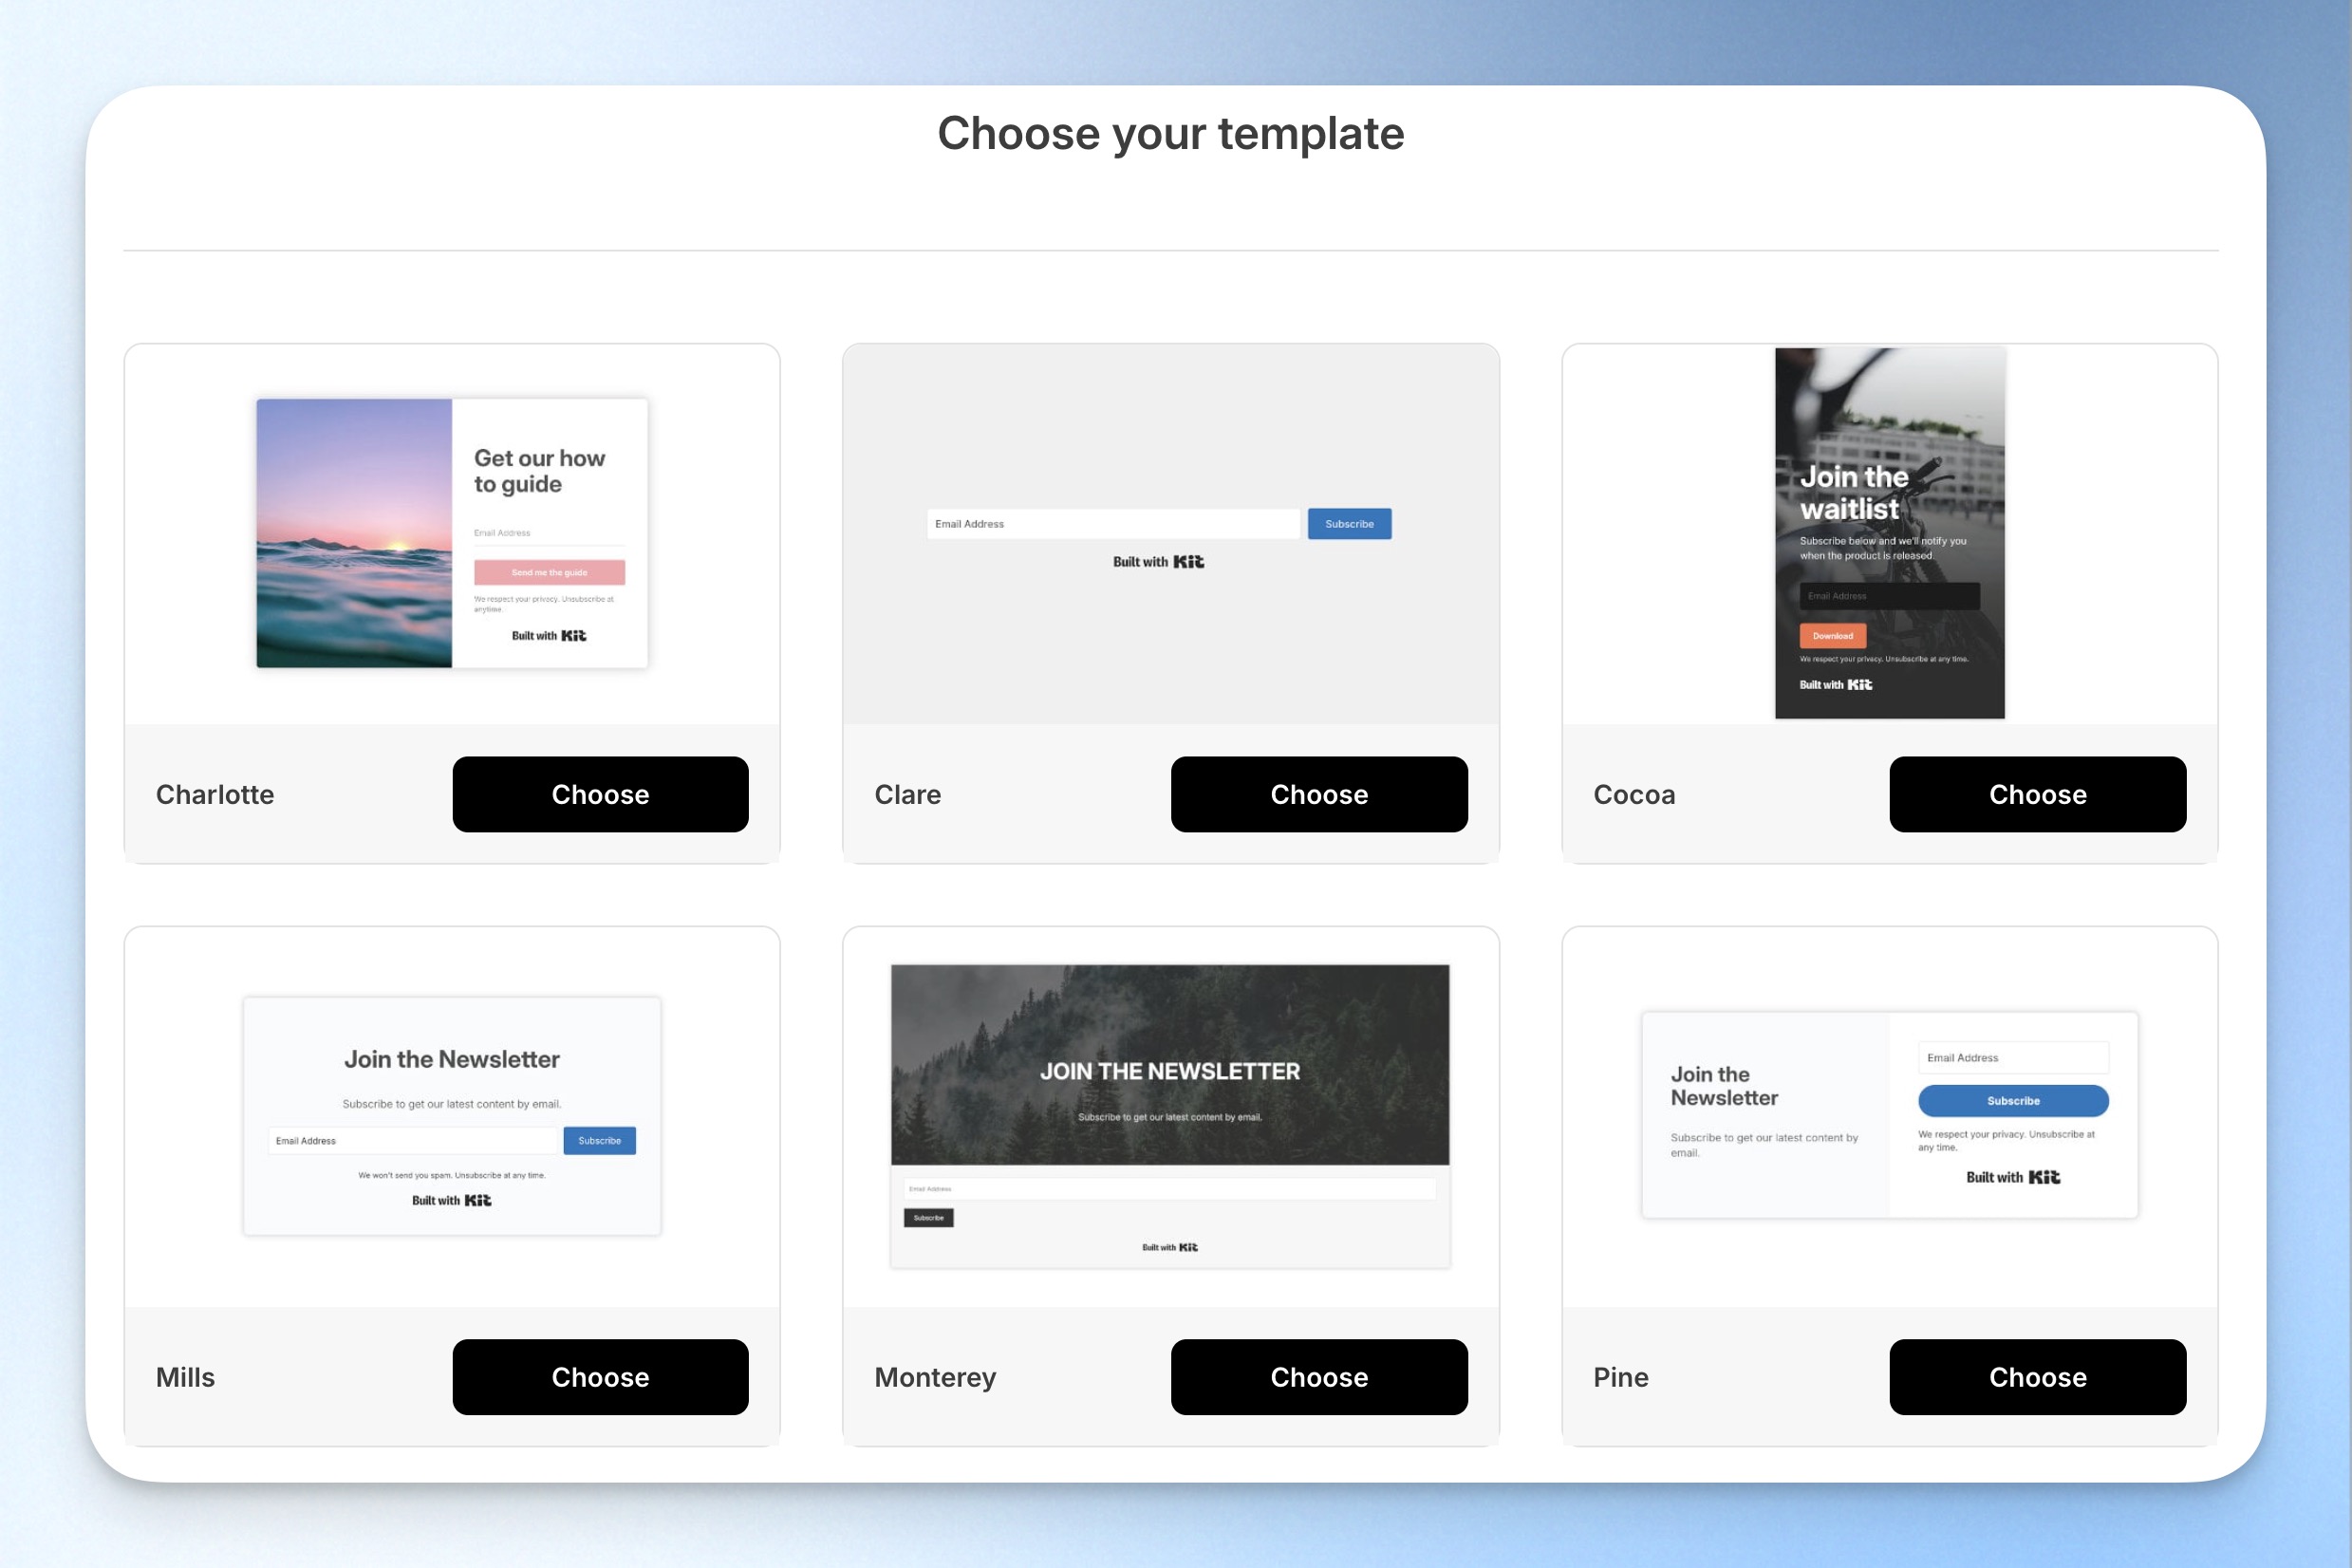Screen dimensions: 2352x1568
Task: Choose the Monterey template
Action: [1319, 1377]
